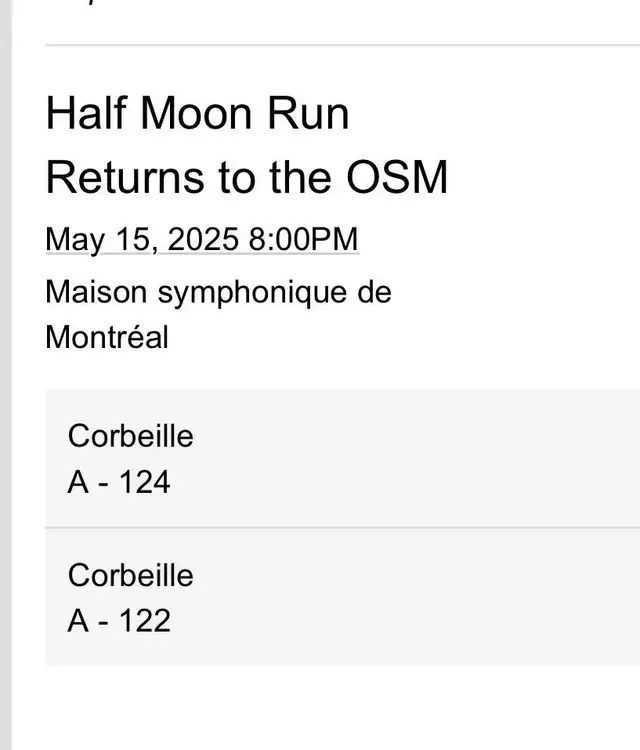The image size is (640, 750).
Task: Click the blank area below seat A - 122
Action: tap(342, 708)
